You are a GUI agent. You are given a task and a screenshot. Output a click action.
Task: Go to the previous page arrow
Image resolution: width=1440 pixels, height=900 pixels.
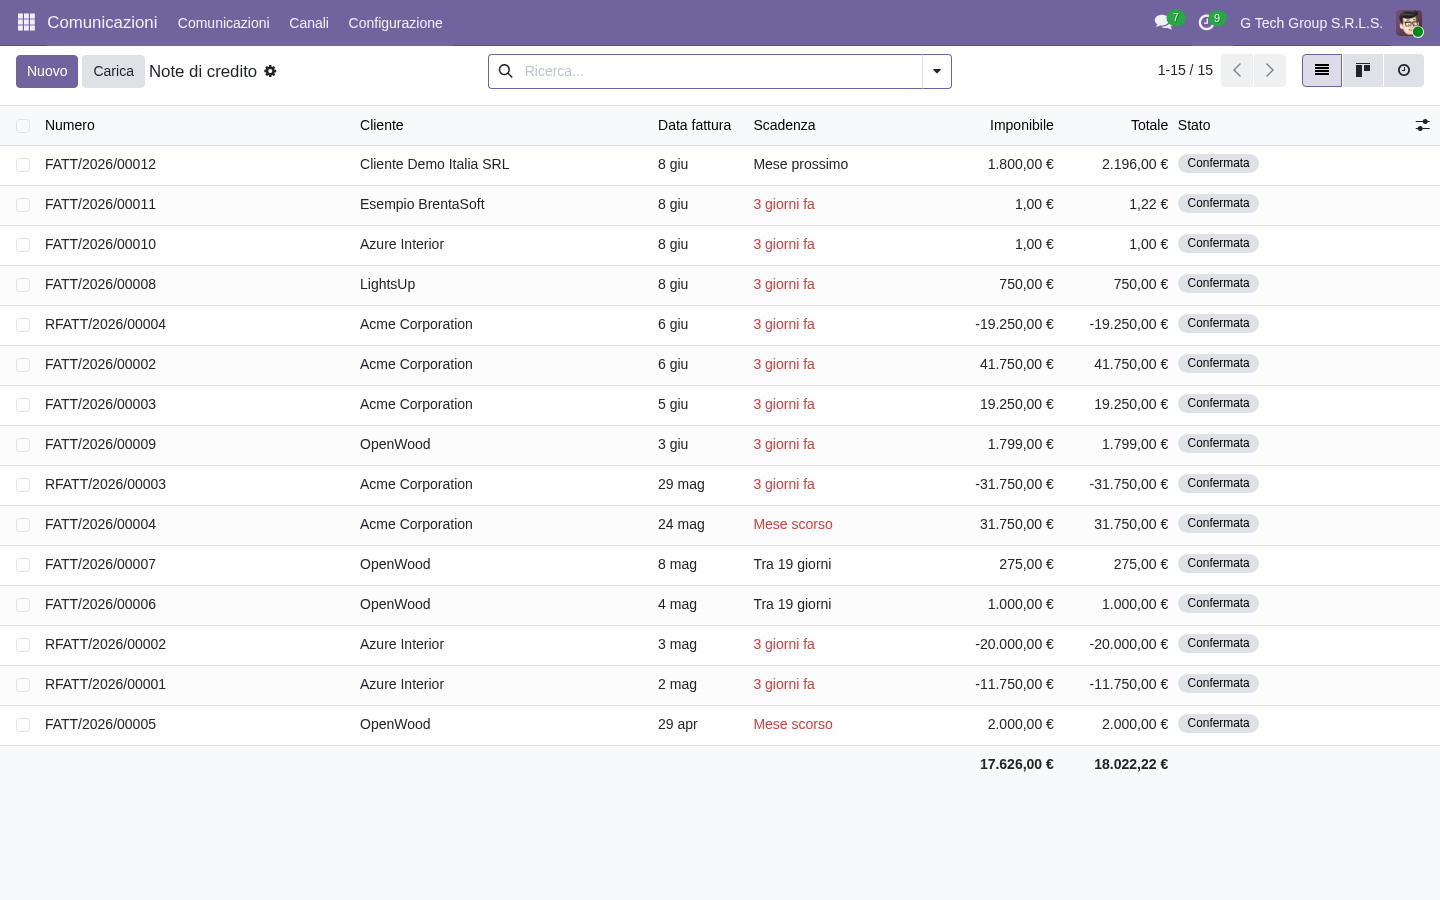pos(1237,71)
